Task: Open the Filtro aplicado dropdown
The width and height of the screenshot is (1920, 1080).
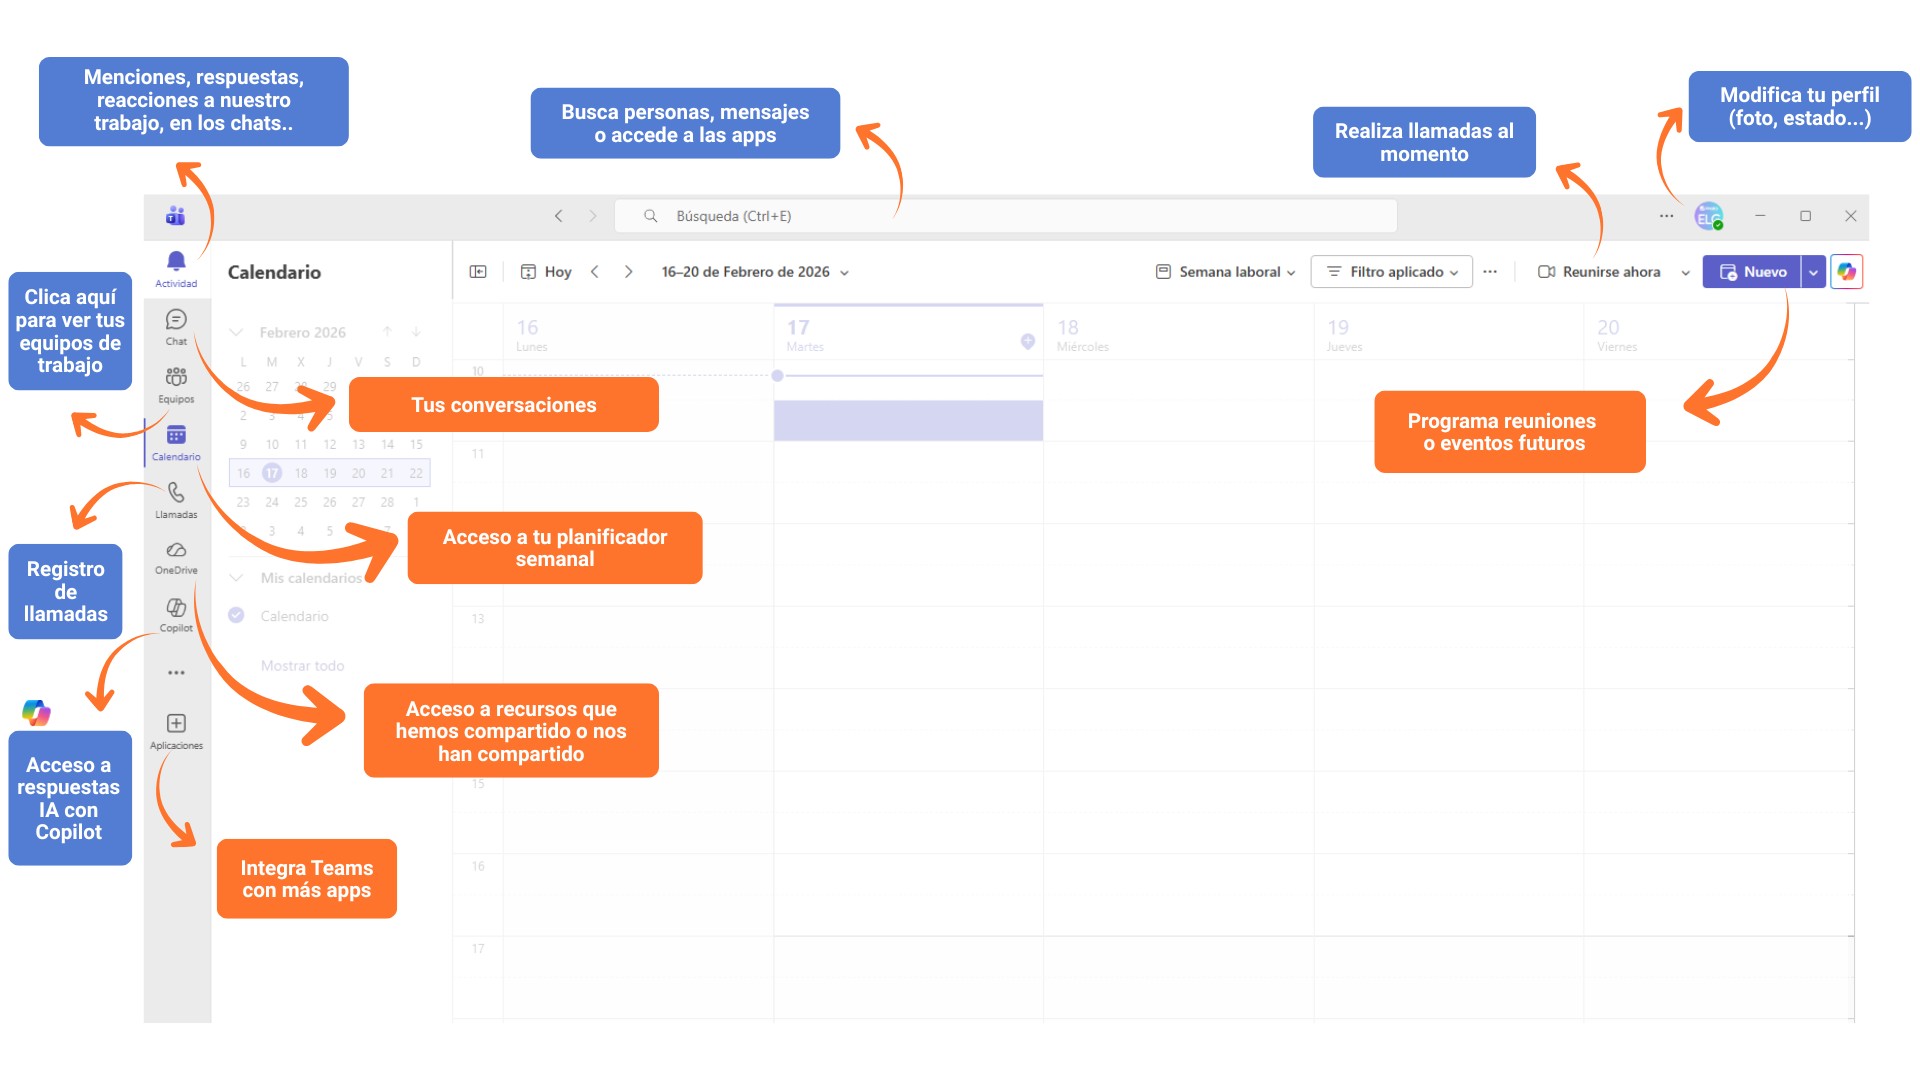Action: click(x=1391, y=272)
